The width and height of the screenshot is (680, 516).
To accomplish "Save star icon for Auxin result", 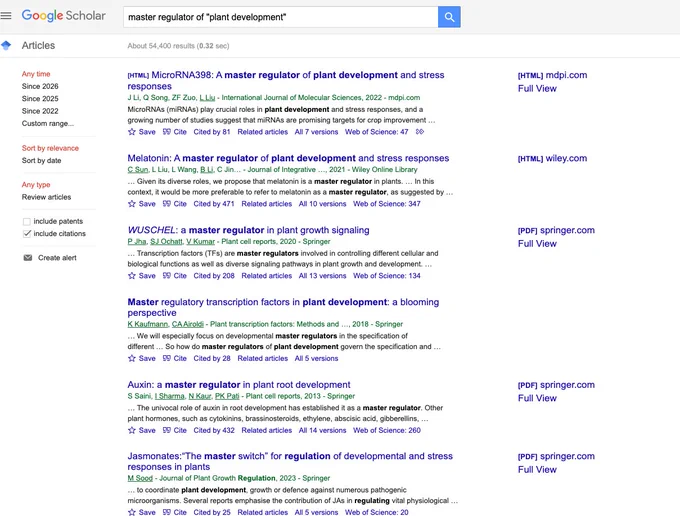I will pyautogui.click(x=132, y=430).
